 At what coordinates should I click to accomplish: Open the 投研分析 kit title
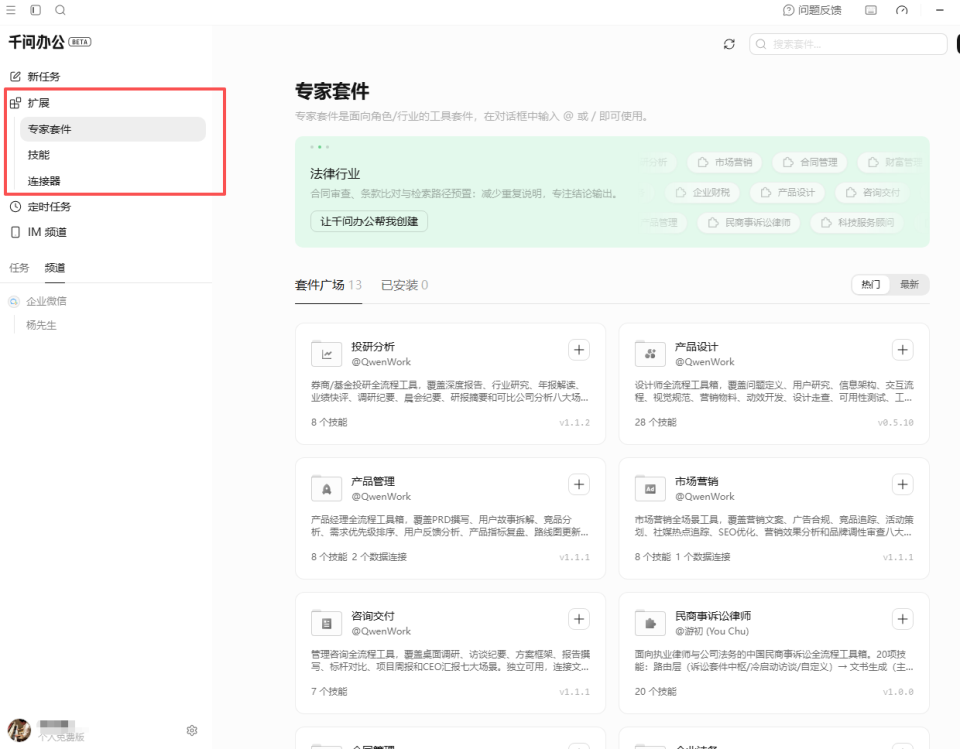[x=373, y=347]
